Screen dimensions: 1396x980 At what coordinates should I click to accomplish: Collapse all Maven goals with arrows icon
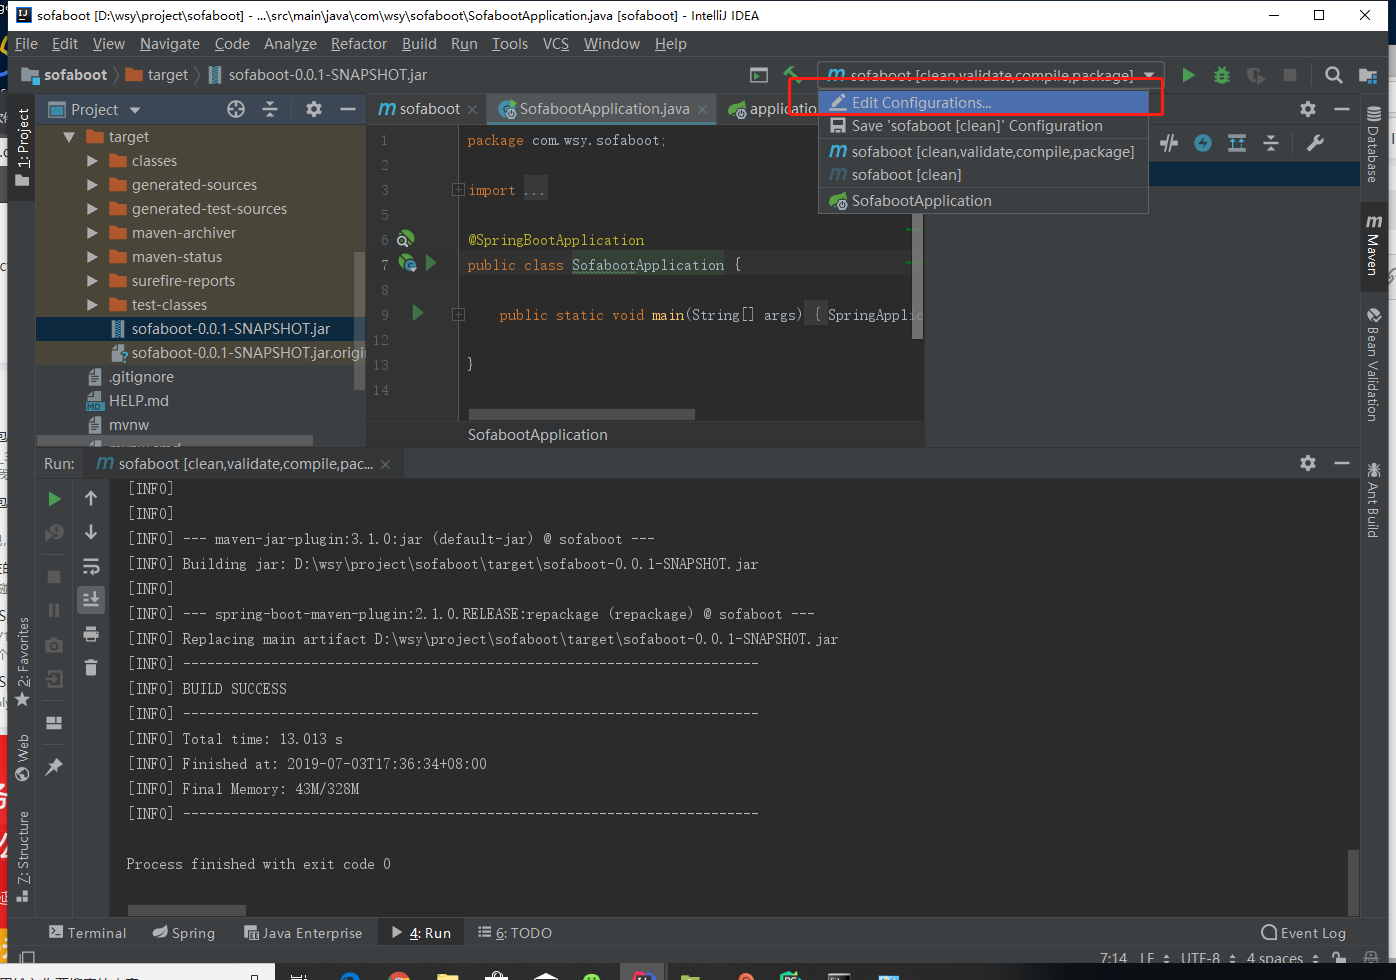(x=1271, y=143)
